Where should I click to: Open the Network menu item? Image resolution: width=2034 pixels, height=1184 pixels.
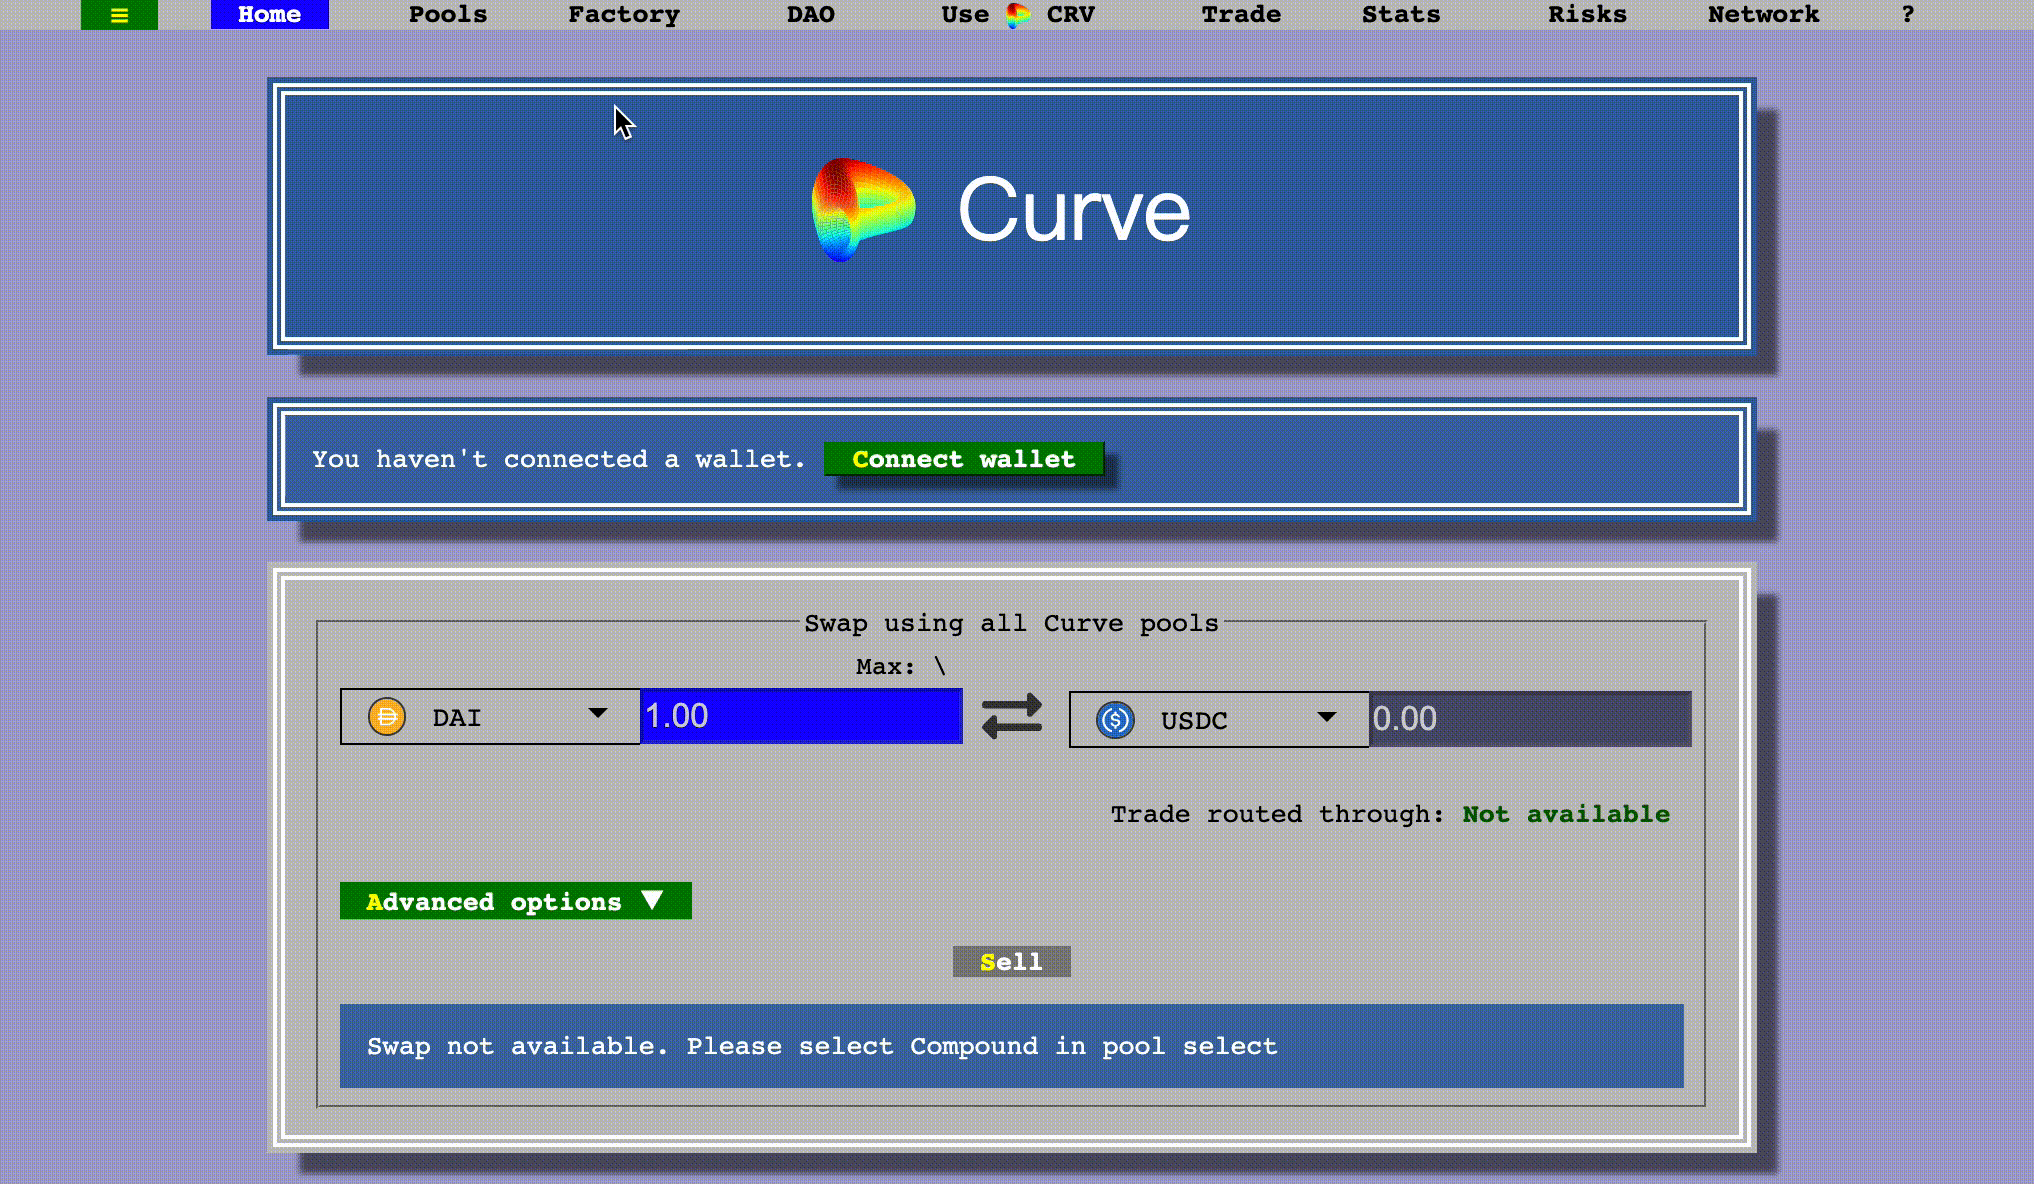click(1763, 15)
